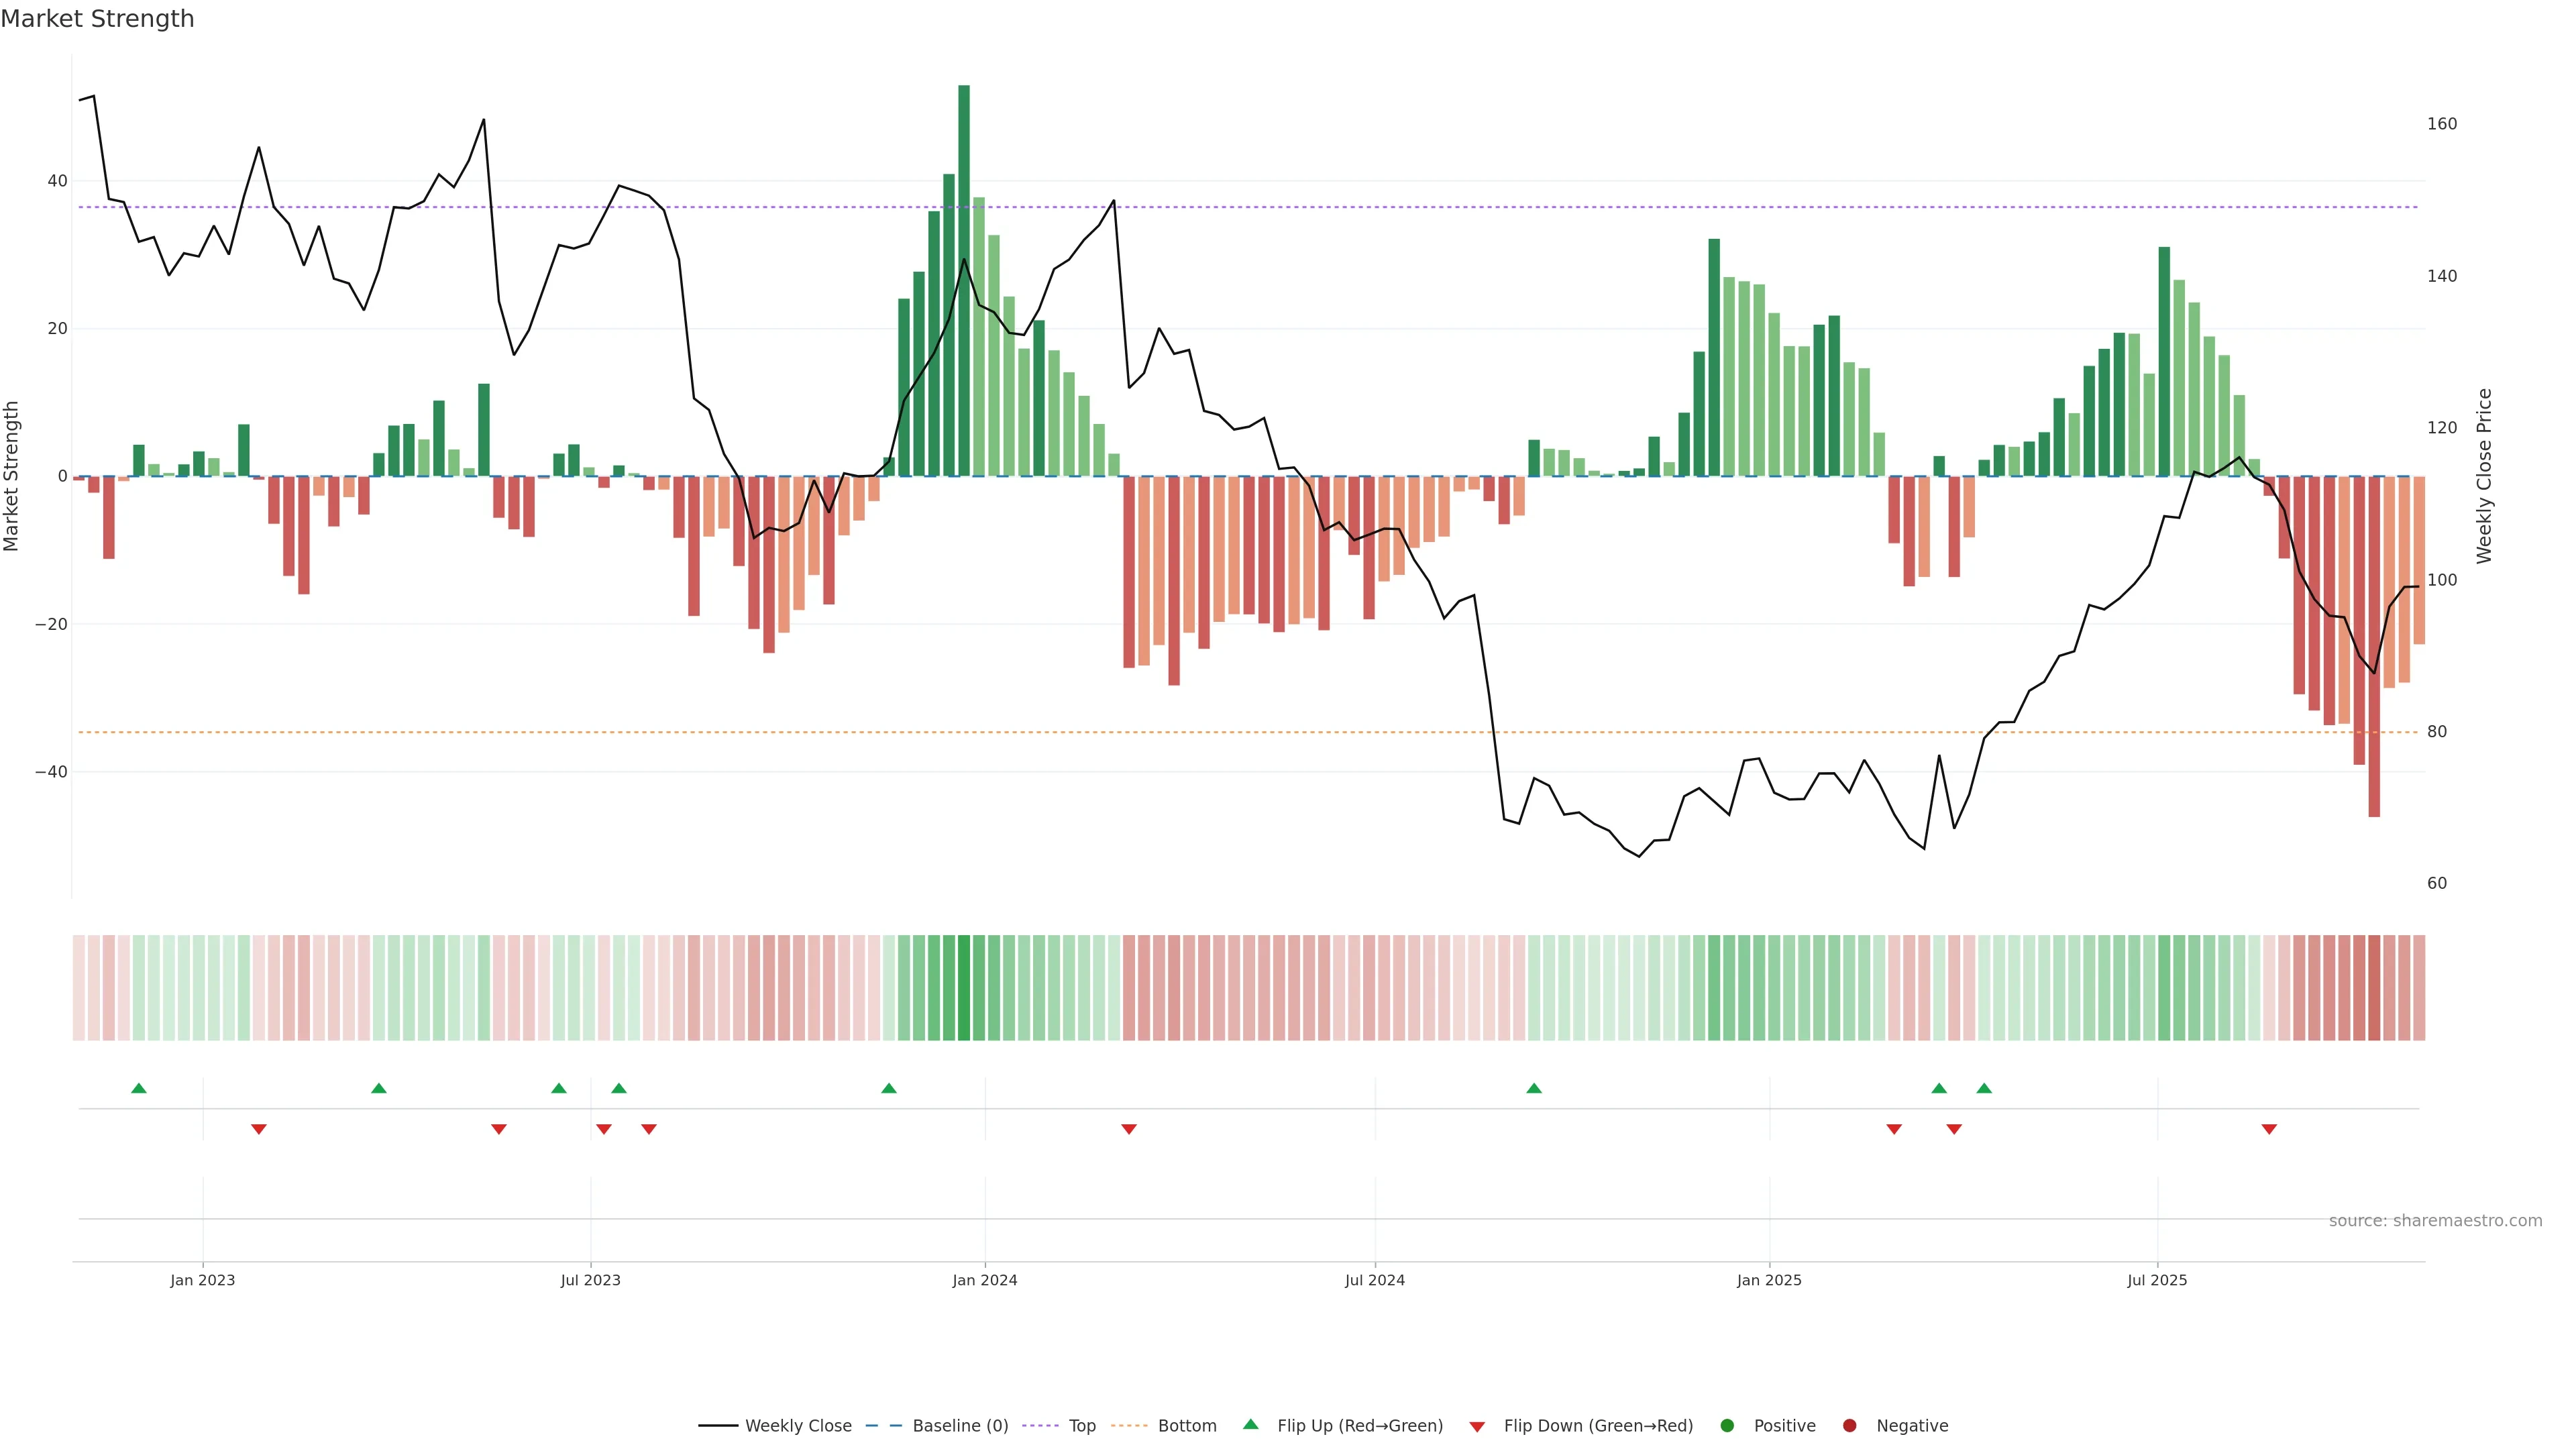Click darkest green cell in heatmap strip

964,988
